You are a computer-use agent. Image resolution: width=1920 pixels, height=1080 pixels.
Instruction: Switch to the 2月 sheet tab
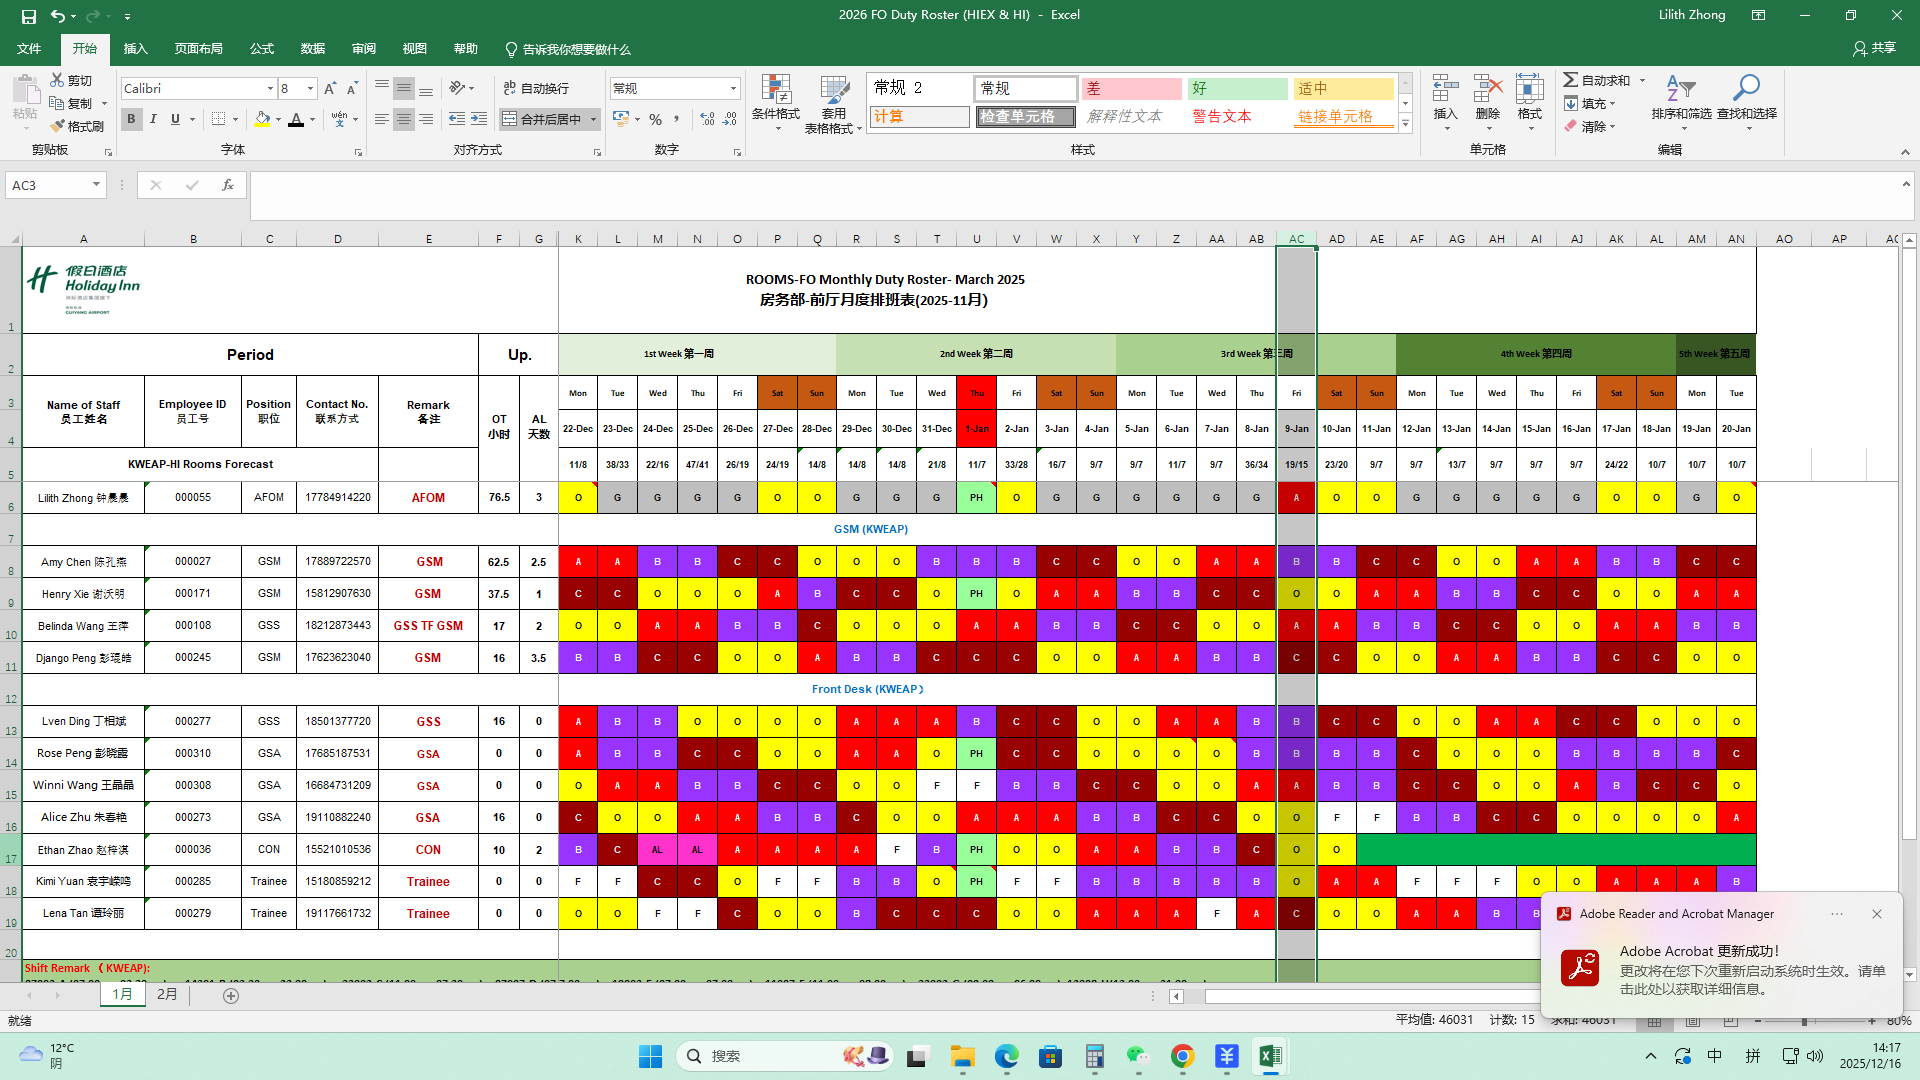point(167,994)
